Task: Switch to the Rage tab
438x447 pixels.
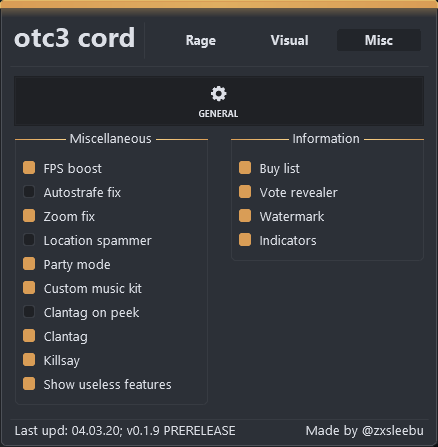Action: [201, 40]
